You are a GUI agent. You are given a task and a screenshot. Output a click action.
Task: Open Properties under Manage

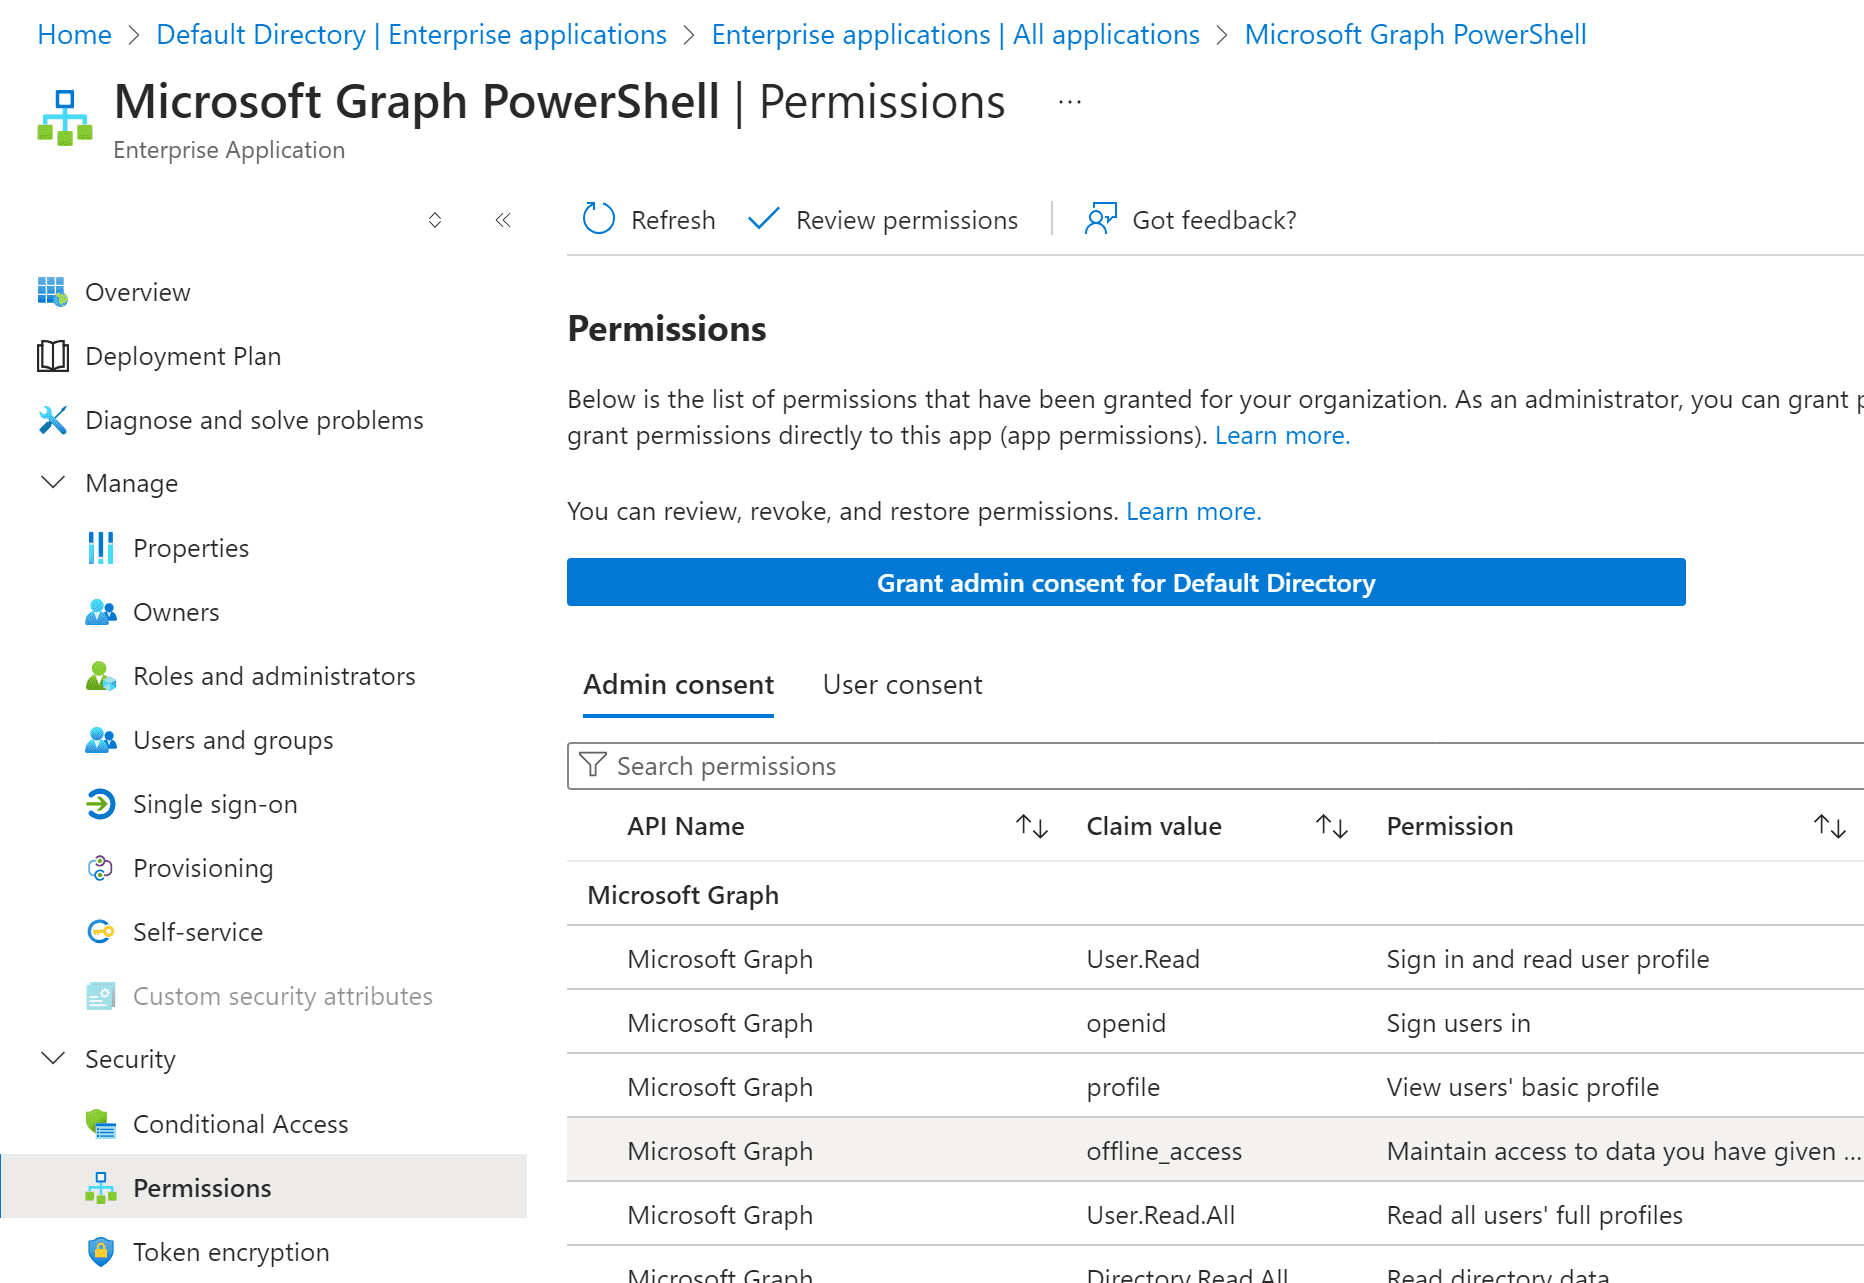(191, 548)
